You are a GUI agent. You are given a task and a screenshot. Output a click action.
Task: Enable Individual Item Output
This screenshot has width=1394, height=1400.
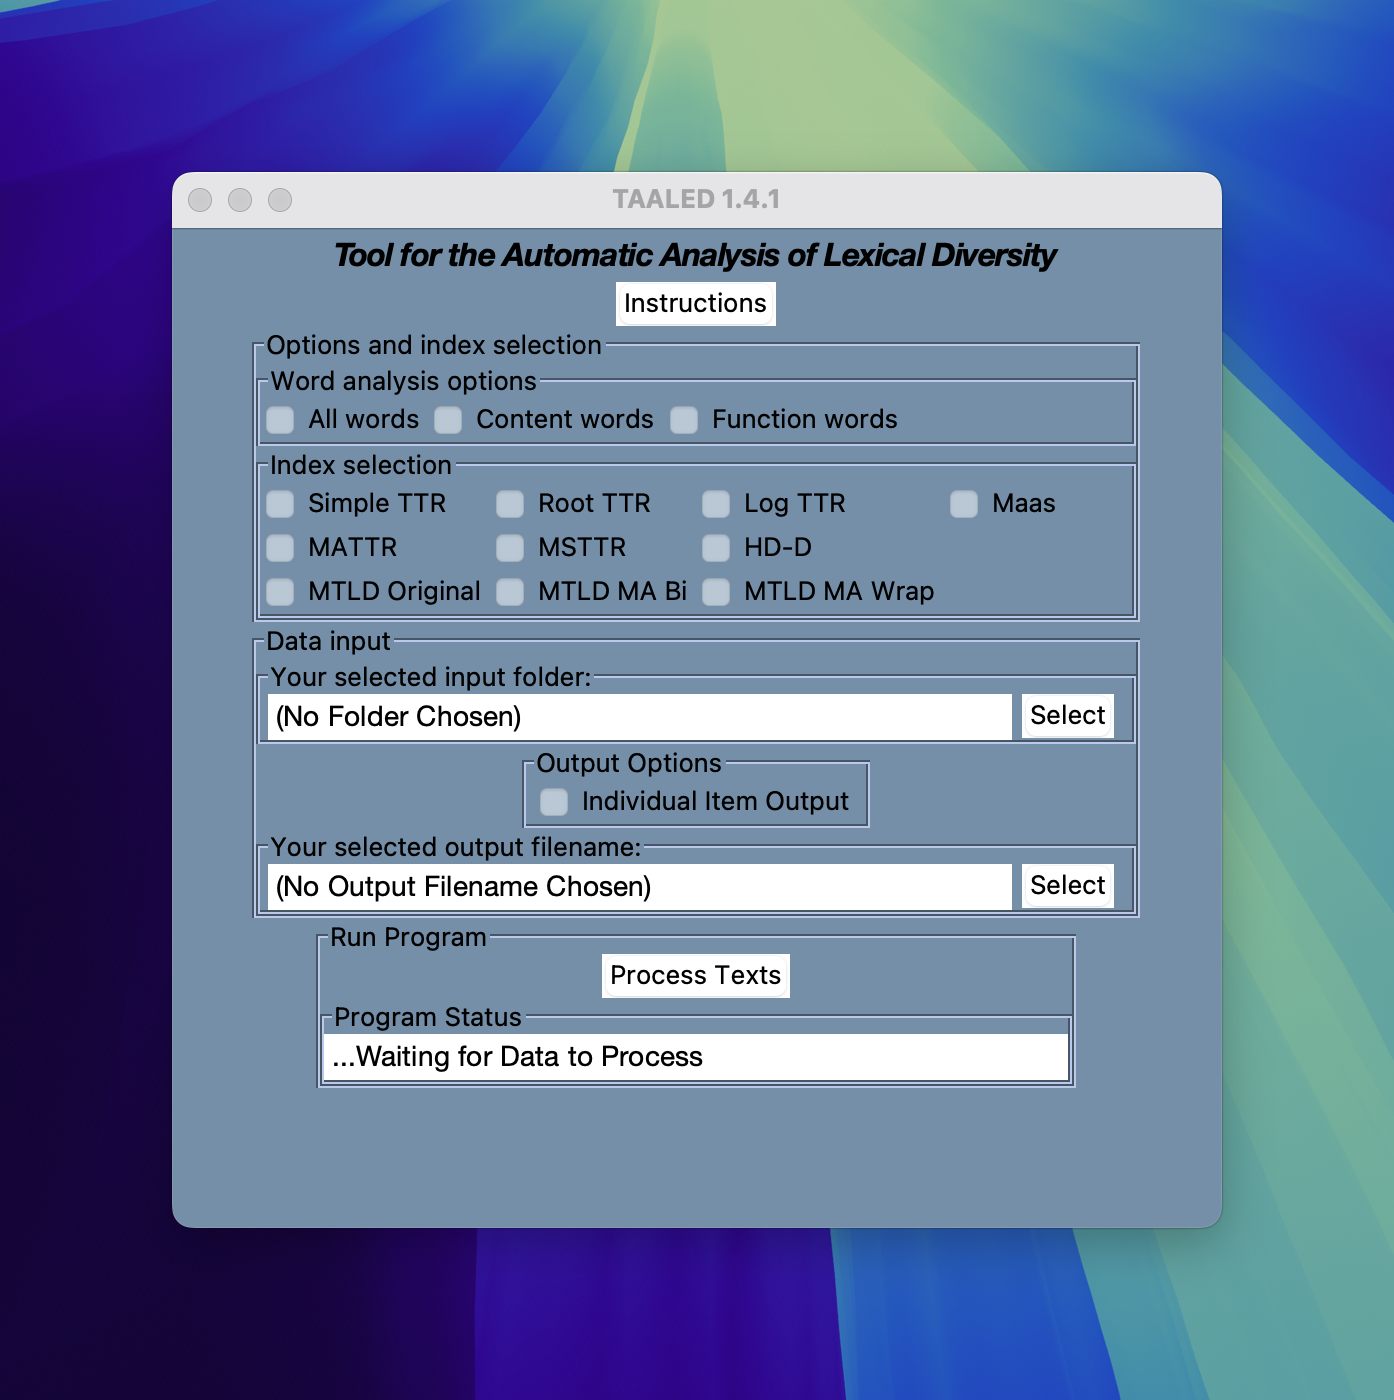pyautogui.click(x=555, y=802)
